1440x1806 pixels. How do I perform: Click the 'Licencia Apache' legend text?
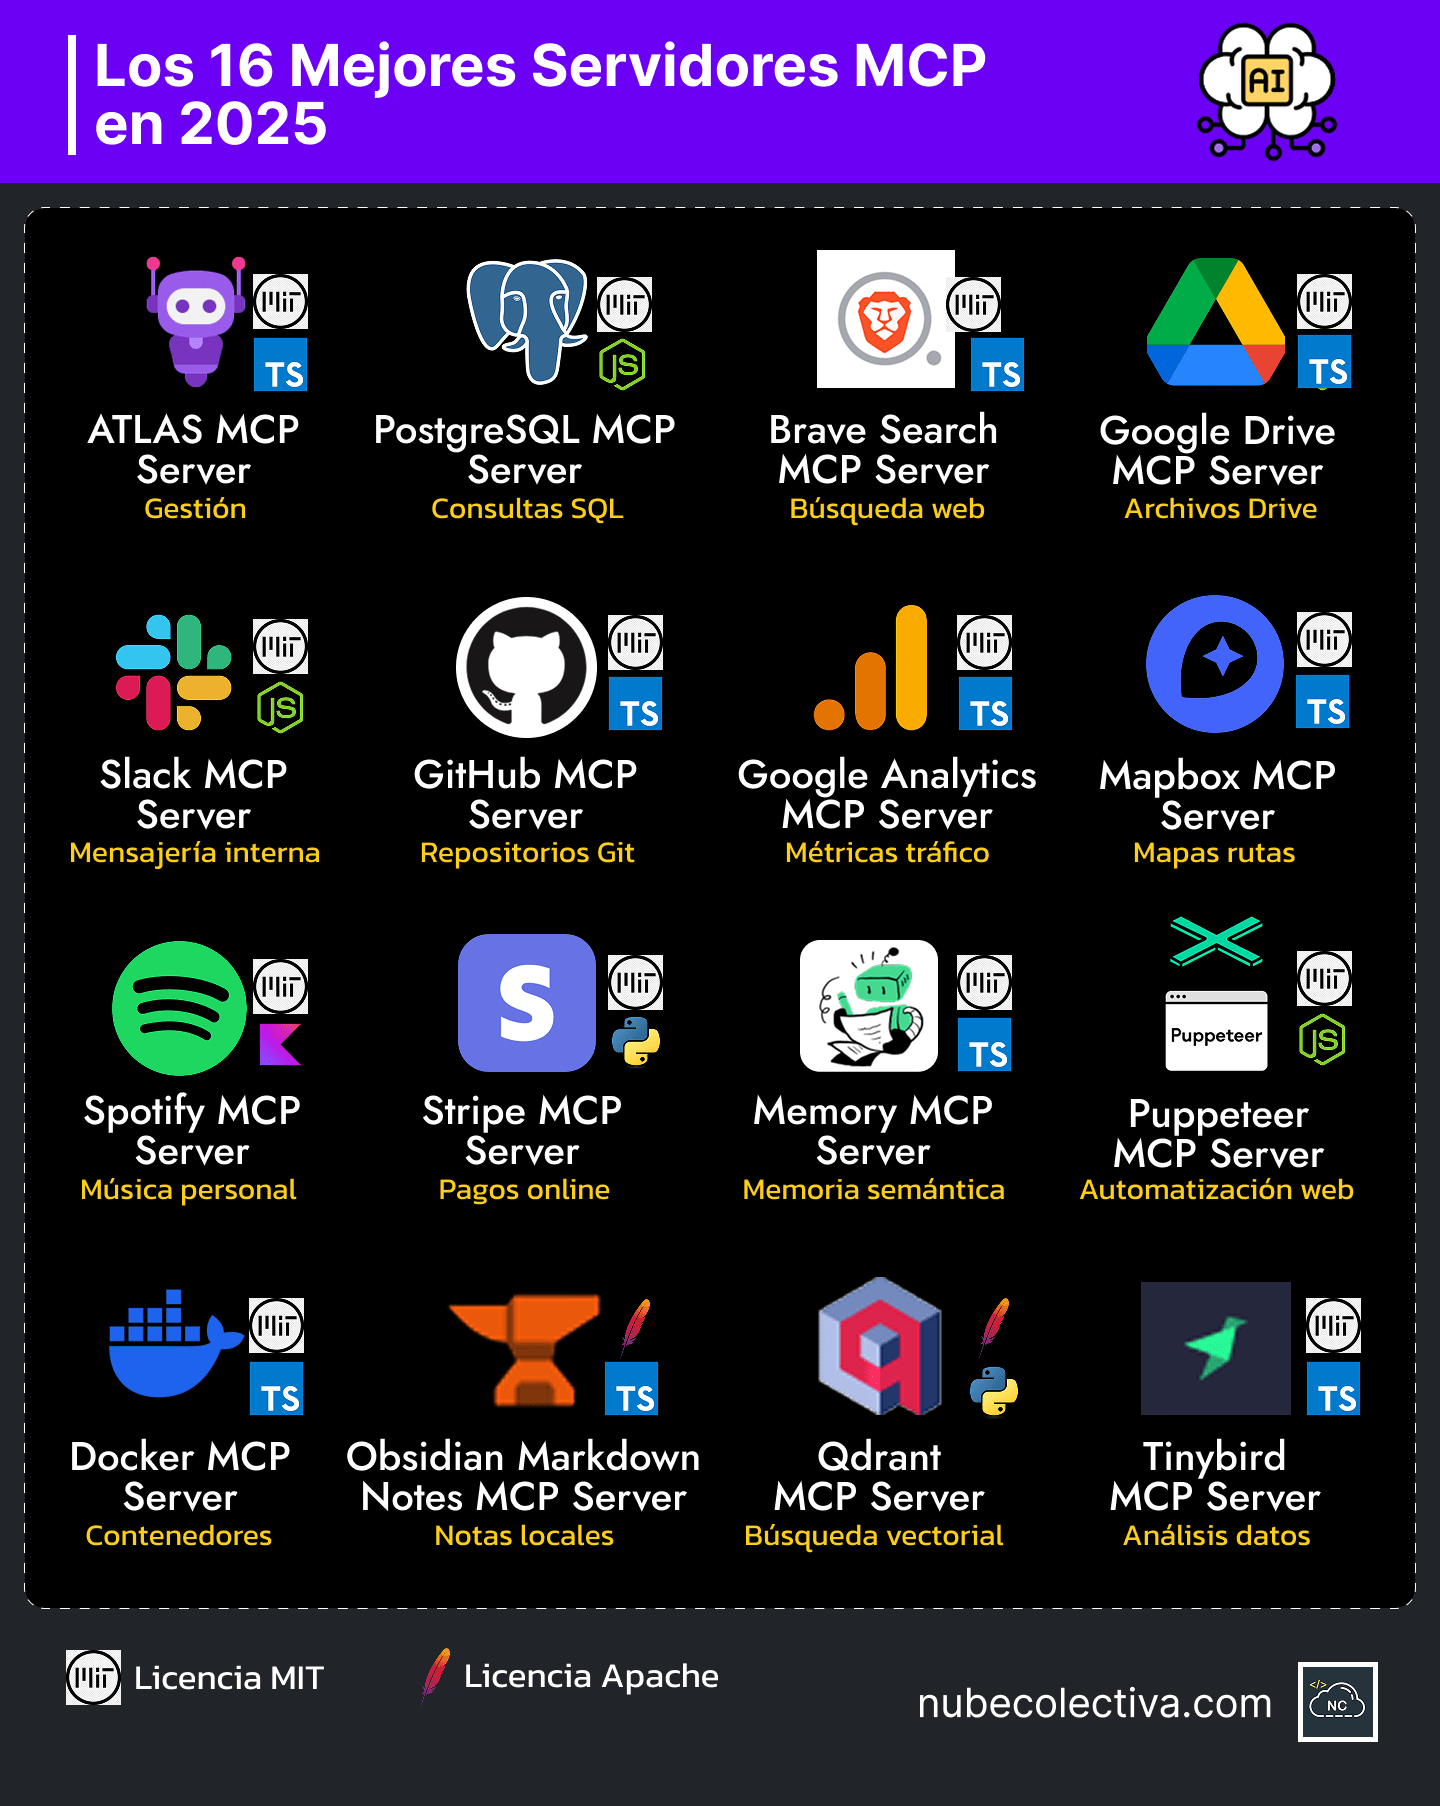point(591,1676)
